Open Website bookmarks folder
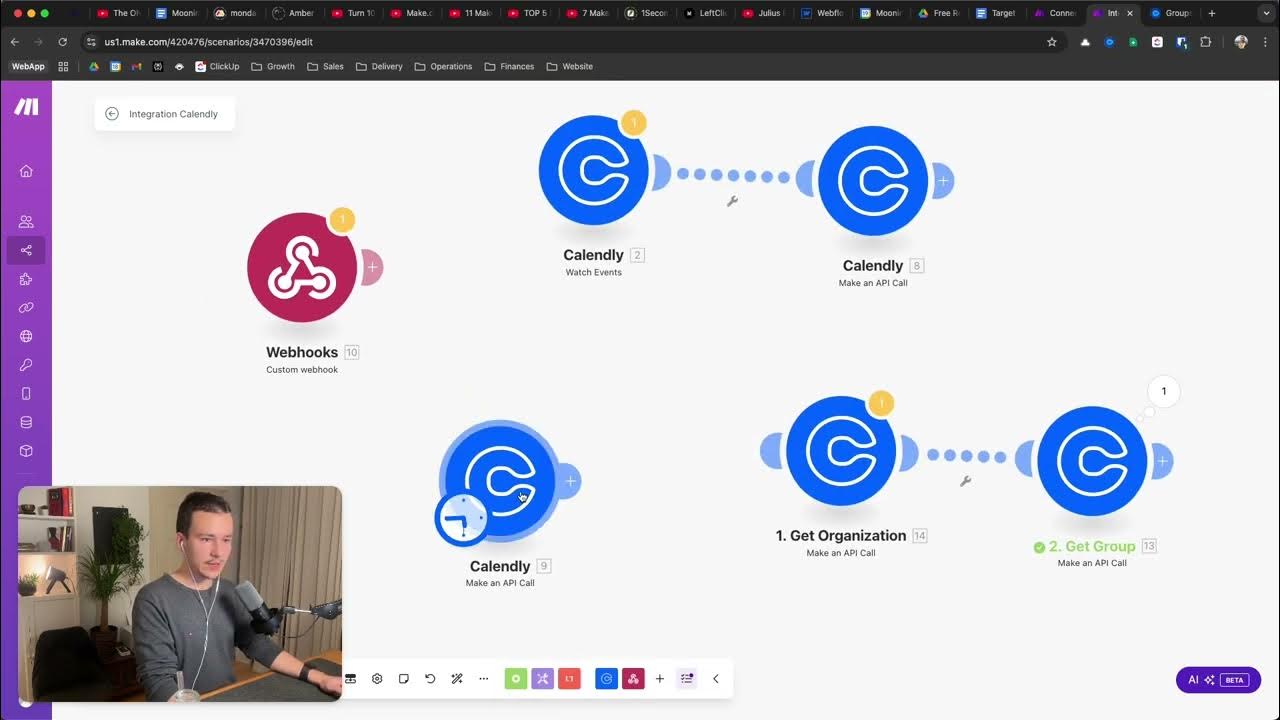The height and width of the screenshot is (720, 1280). pyautogui.click(x=570, y=67)
